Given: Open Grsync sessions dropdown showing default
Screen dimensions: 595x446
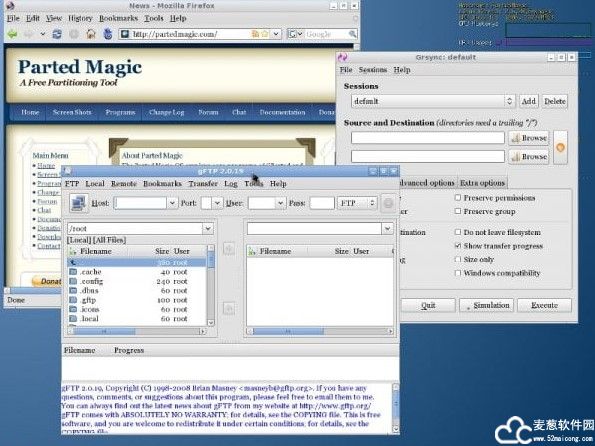Looking at the screenshot, I should tap(433, 101).
